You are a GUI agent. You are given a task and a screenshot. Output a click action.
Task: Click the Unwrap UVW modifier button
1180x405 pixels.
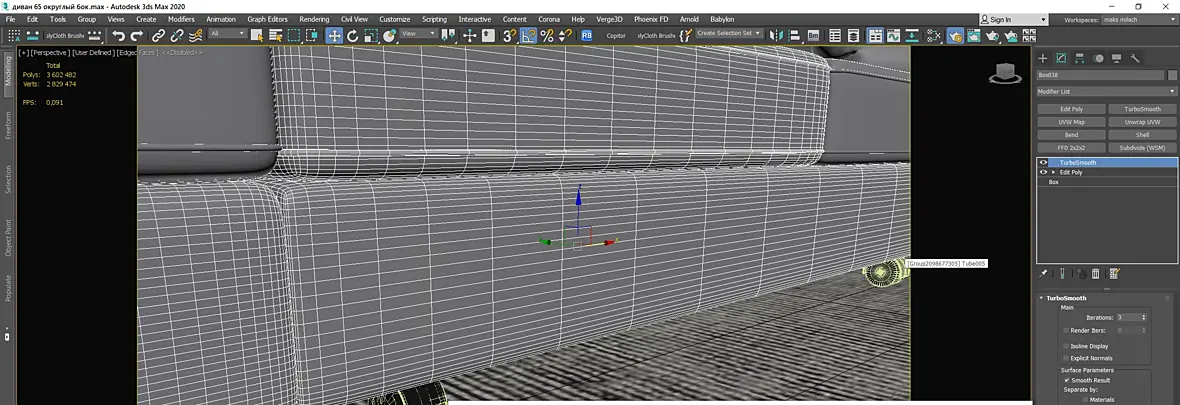(x=1142, y=122)
